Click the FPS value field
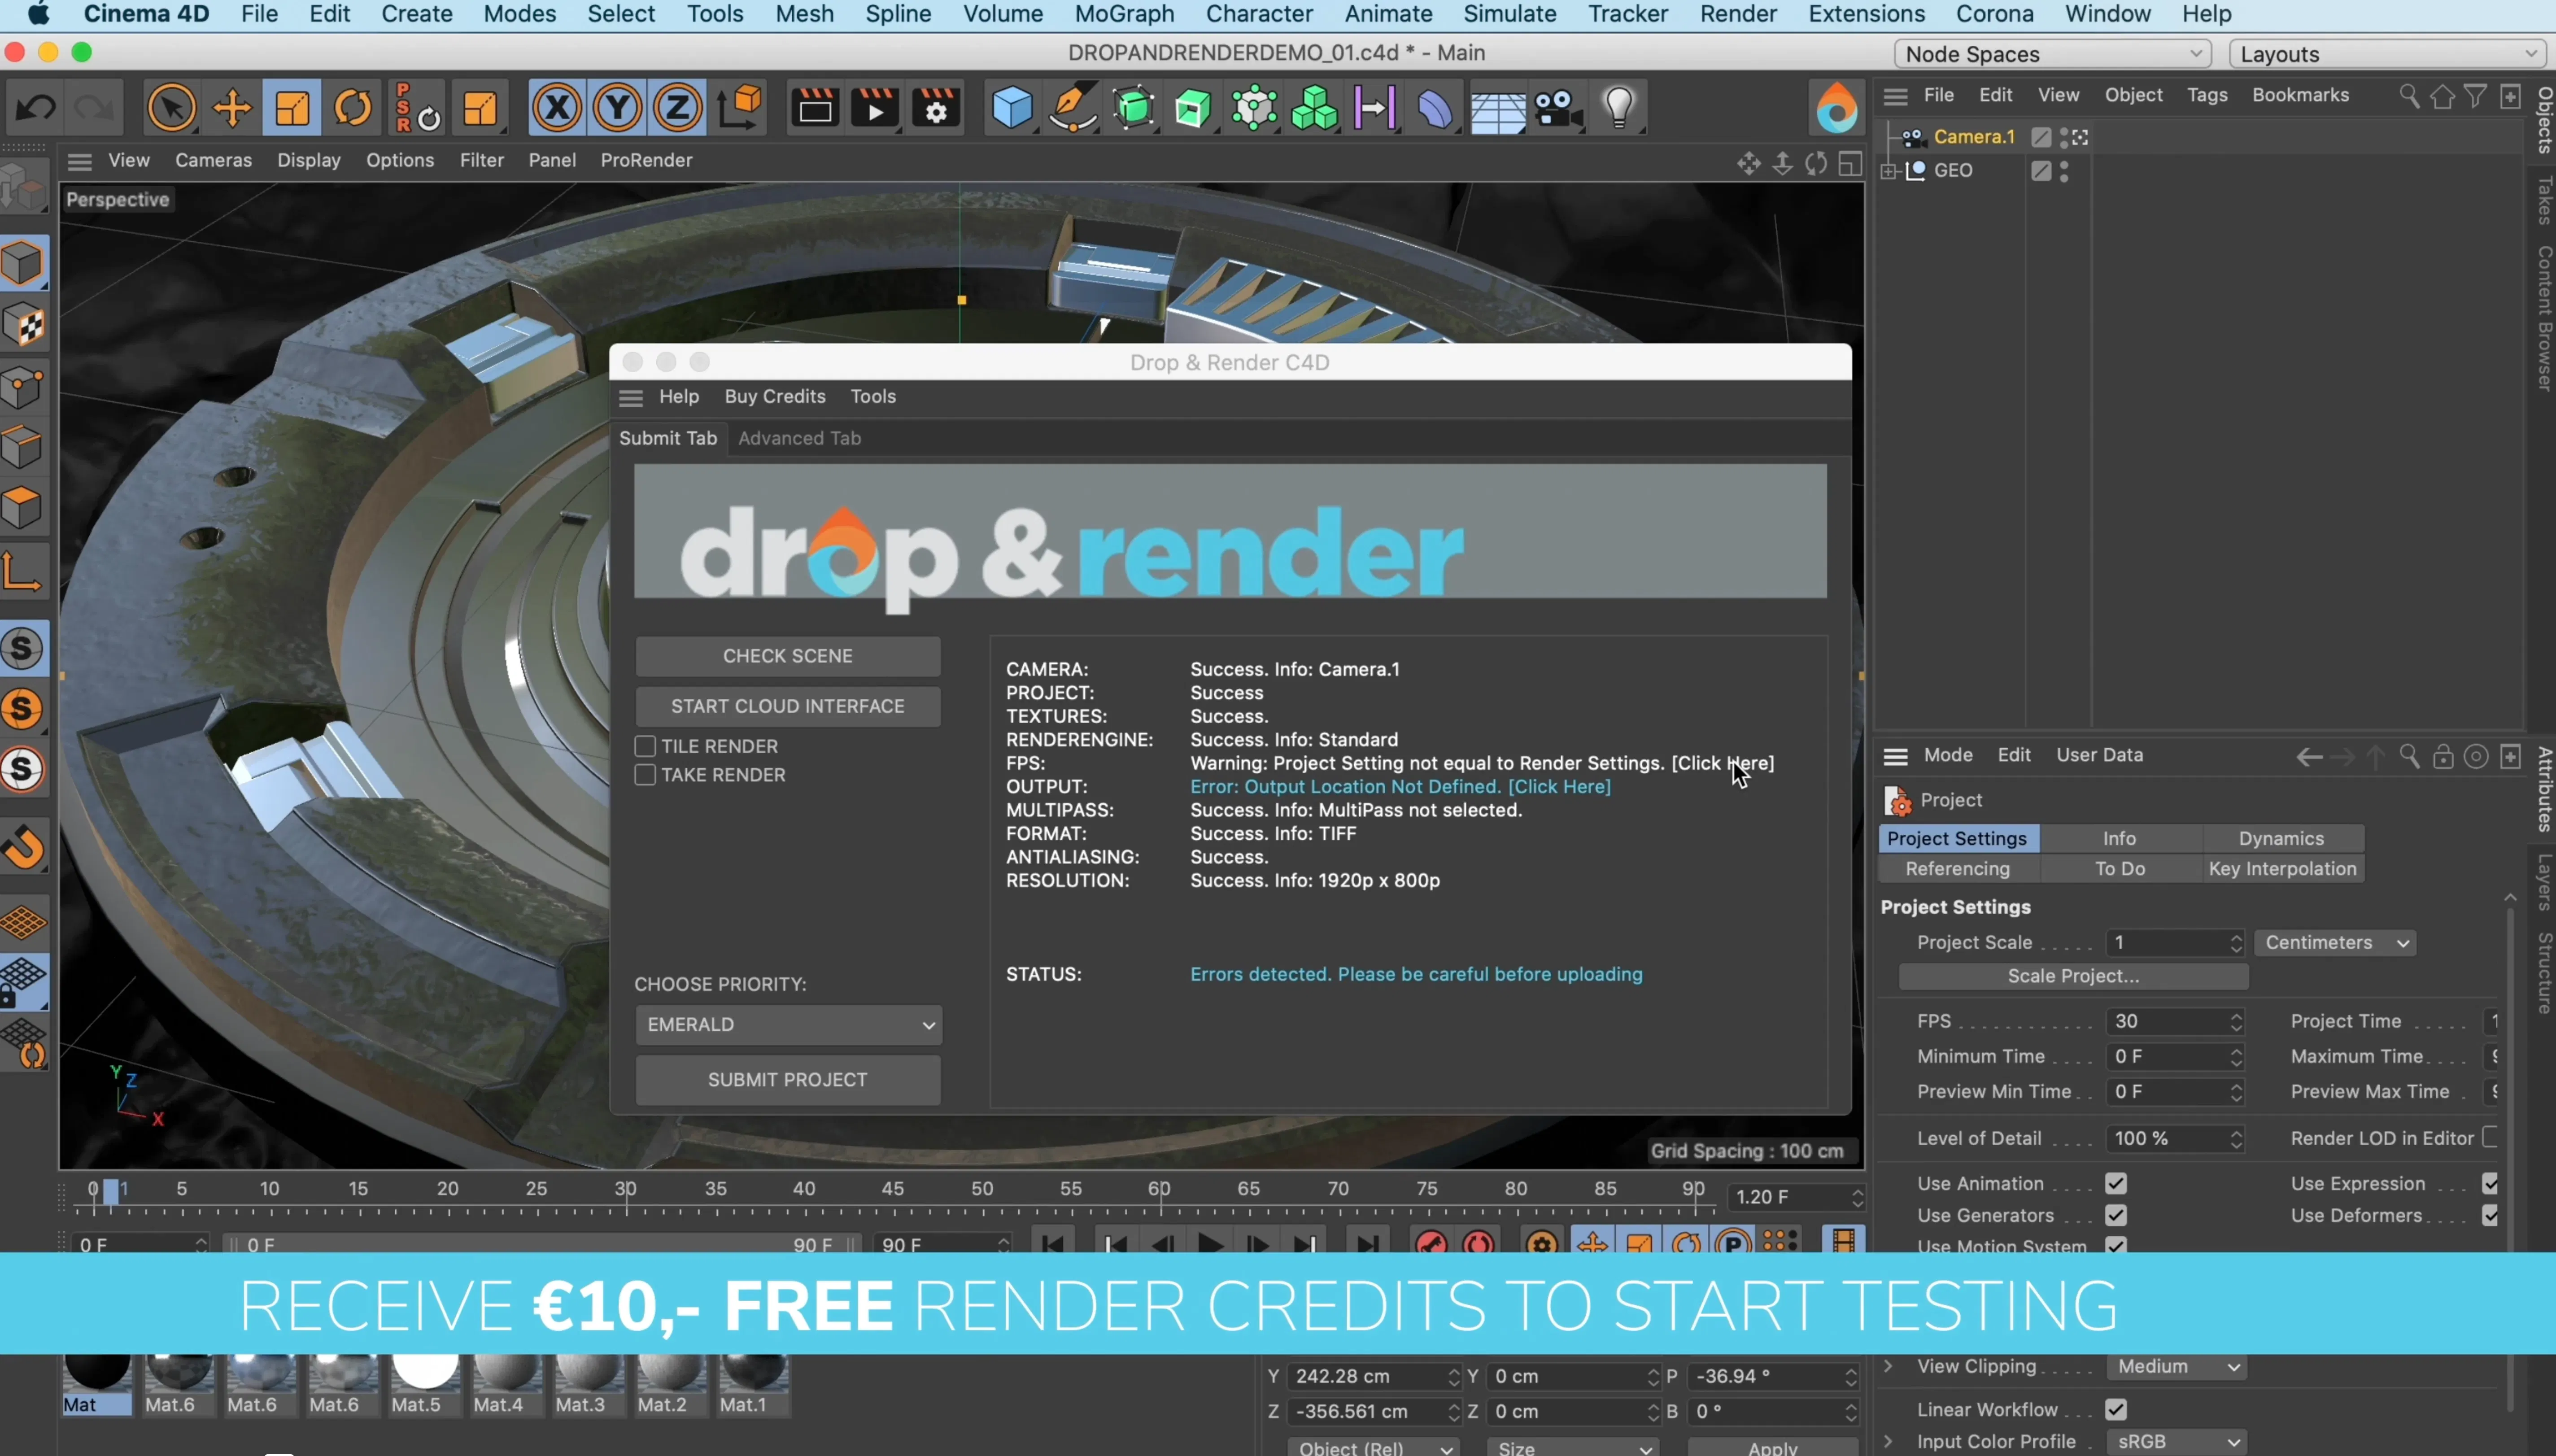2556x1456 pixels. coord(2176,1021)
